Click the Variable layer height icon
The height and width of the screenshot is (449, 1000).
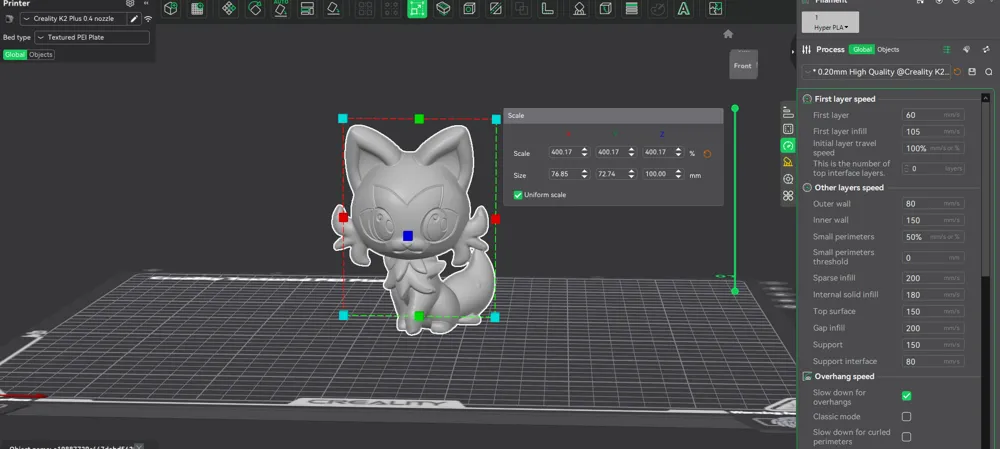(x=631, y=9)
